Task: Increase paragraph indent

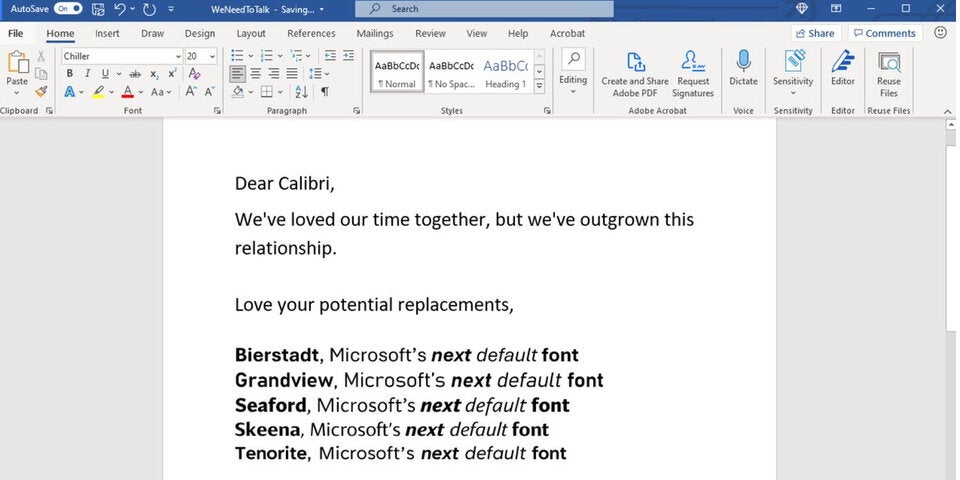Action: tap(348, 56)
